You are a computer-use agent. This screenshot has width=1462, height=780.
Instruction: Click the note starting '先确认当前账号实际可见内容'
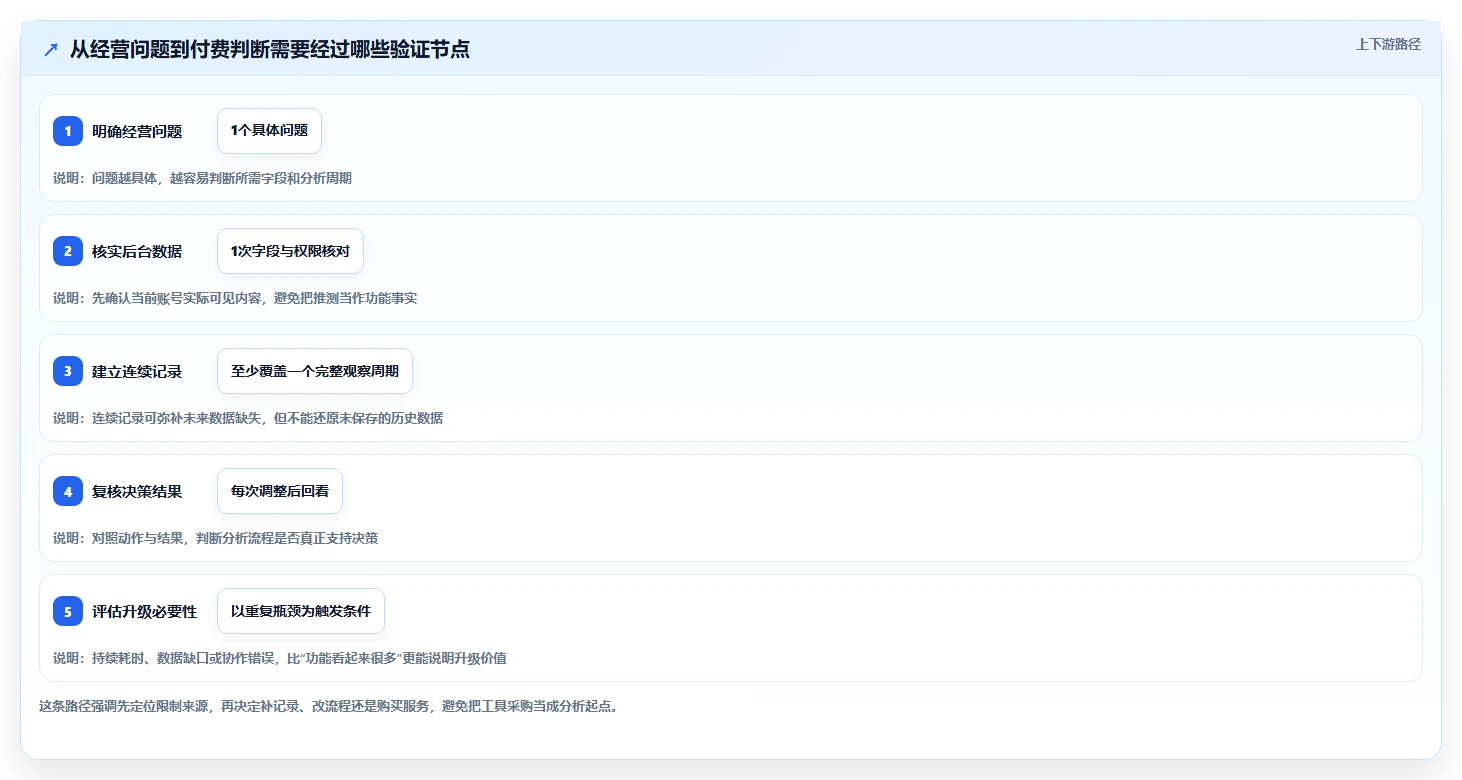coord(235,298)
